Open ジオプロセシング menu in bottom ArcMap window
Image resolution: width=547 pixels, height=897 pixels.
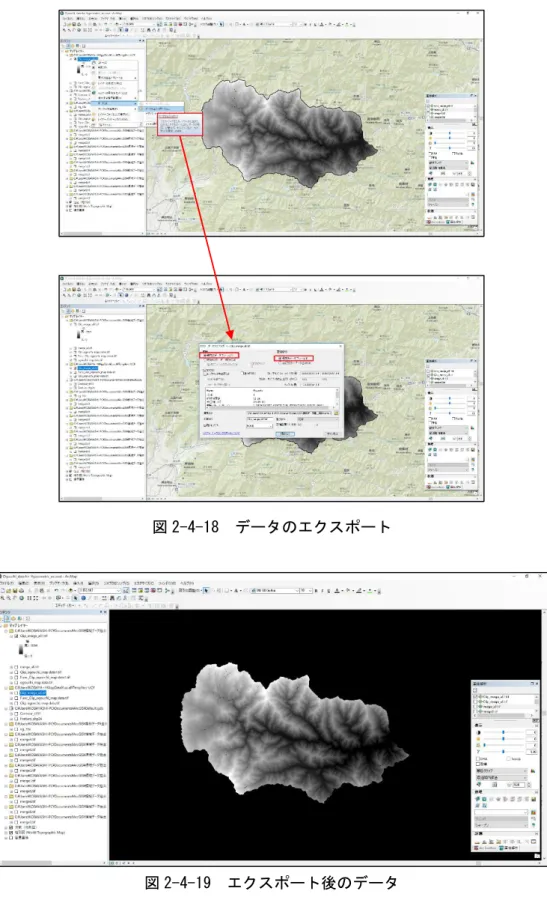116,584
